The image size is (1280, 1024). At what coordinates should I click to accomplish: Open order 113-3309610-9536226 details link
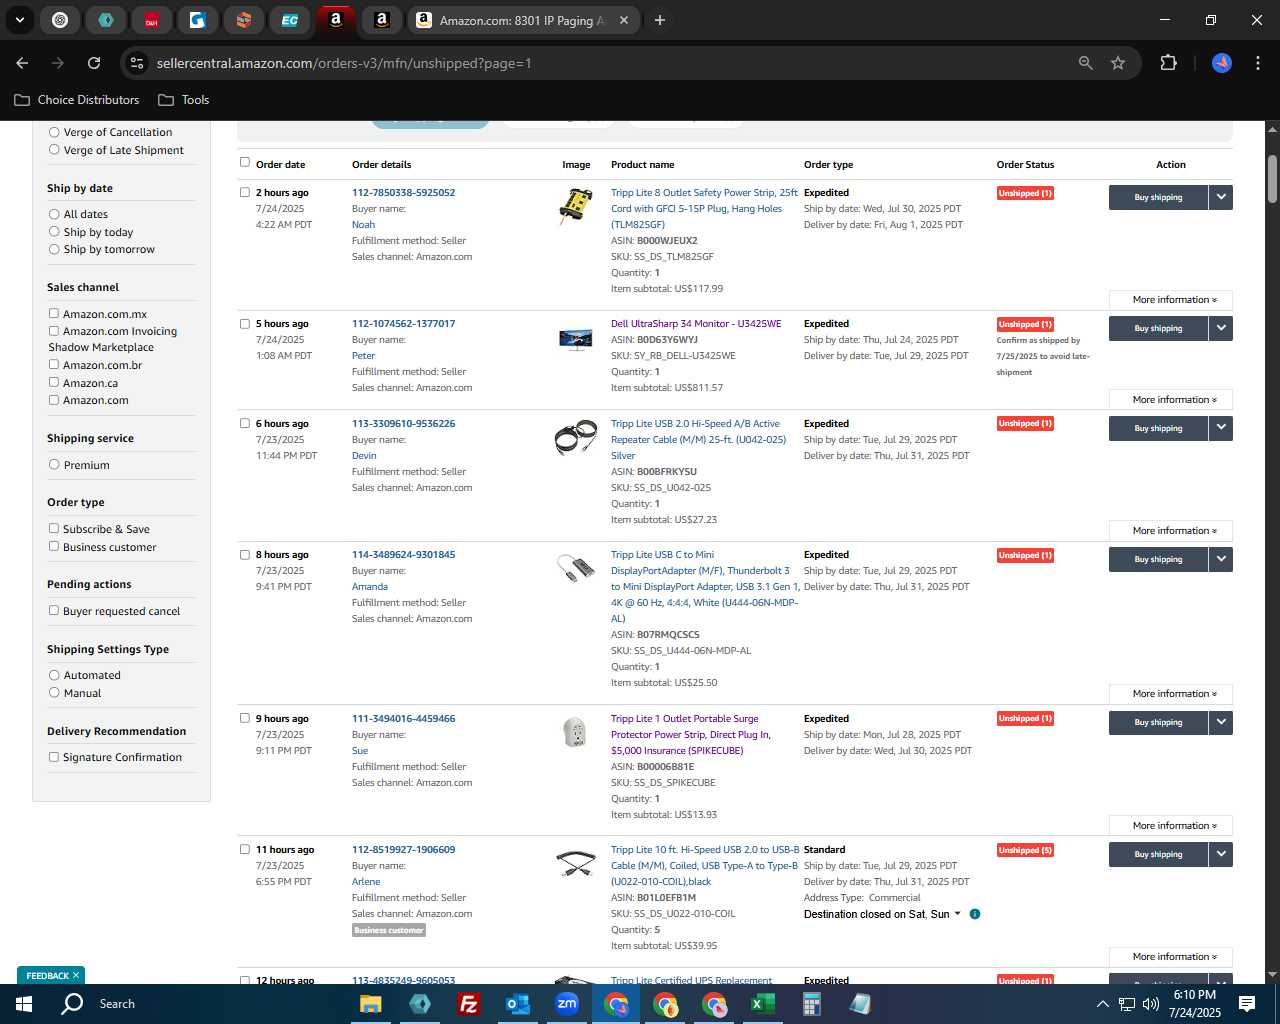[403, 424]
